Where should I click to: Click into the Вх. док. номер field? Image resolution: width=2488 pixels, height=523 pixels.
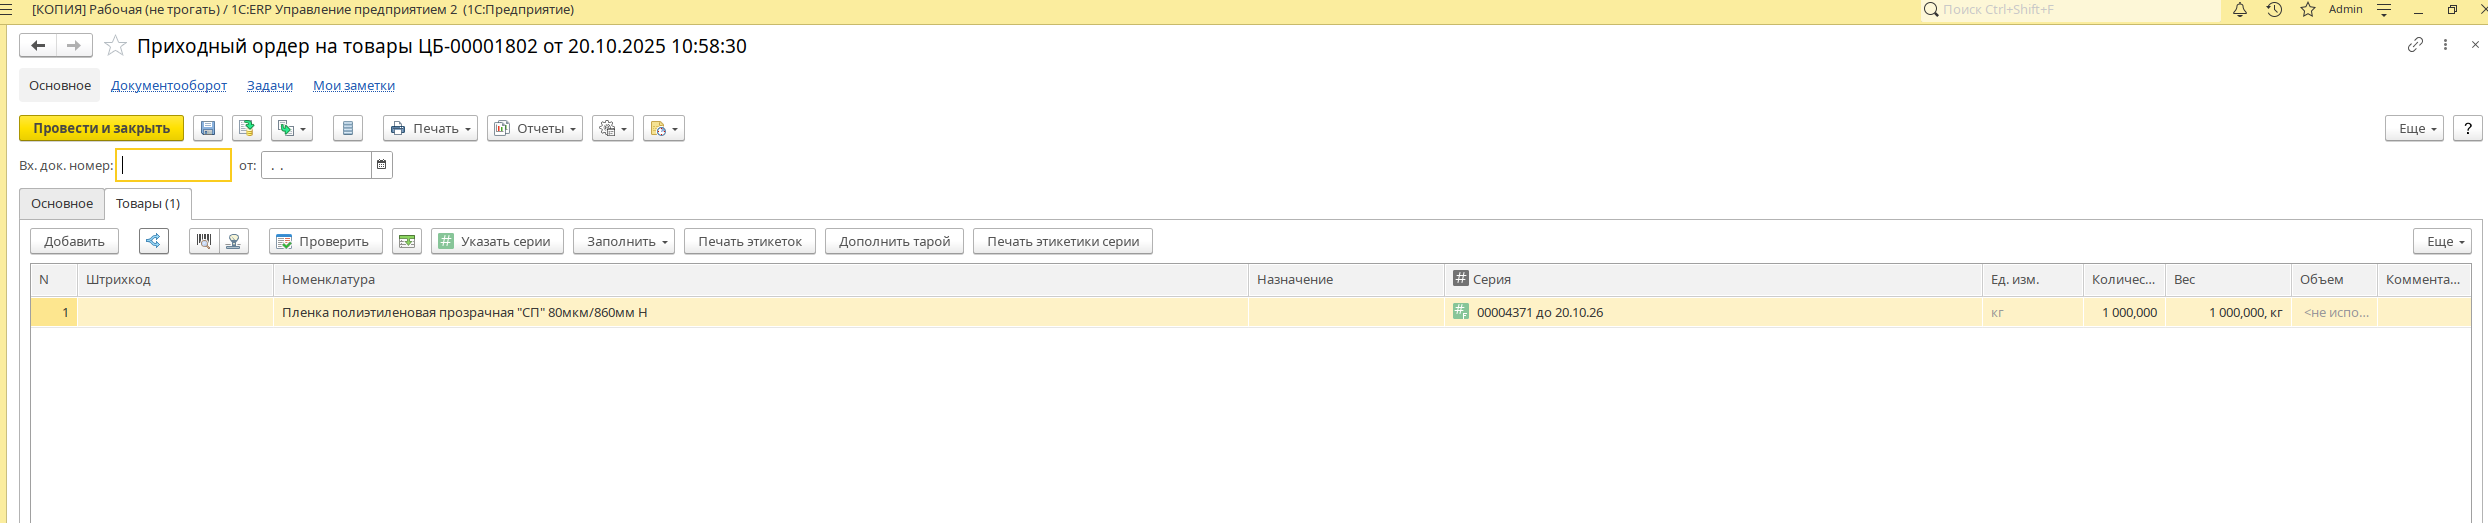[174, 165]
